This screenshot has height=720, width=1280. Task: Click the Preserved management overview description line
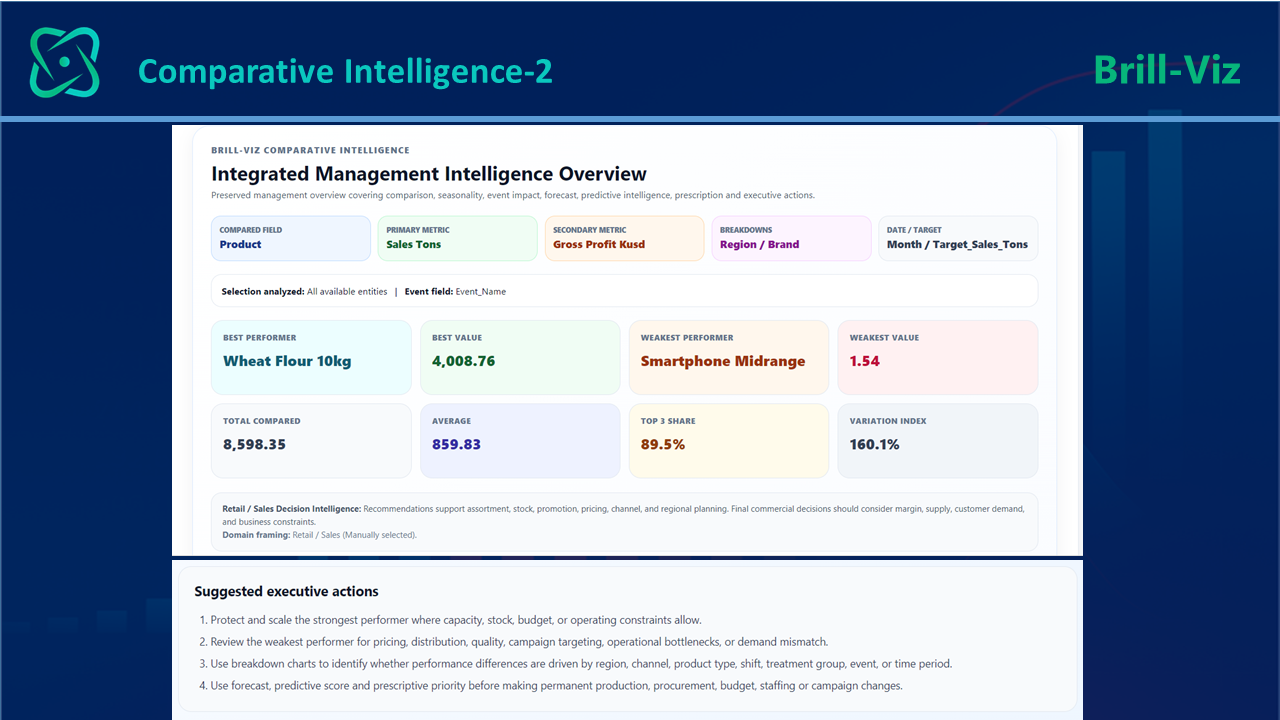click(x=513, y=196)
